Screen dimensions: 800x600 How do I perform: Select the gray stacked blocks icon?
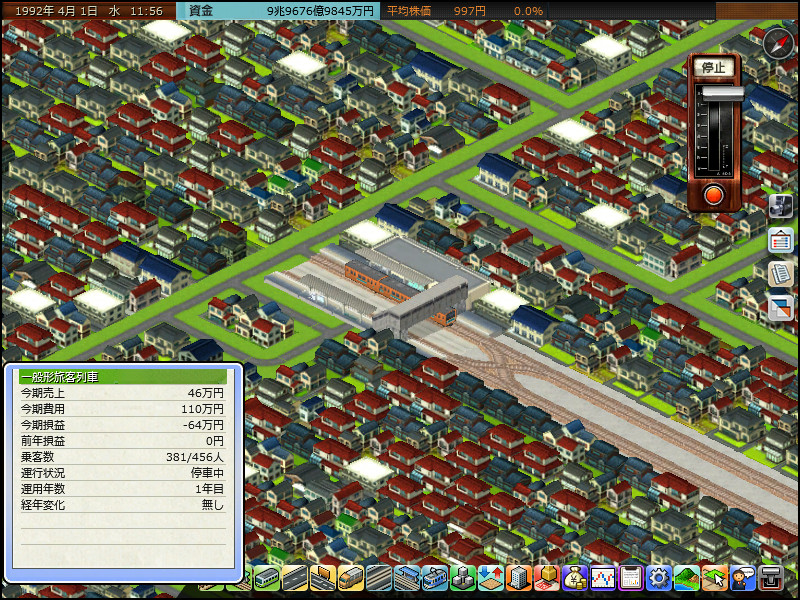pos(463,578)
